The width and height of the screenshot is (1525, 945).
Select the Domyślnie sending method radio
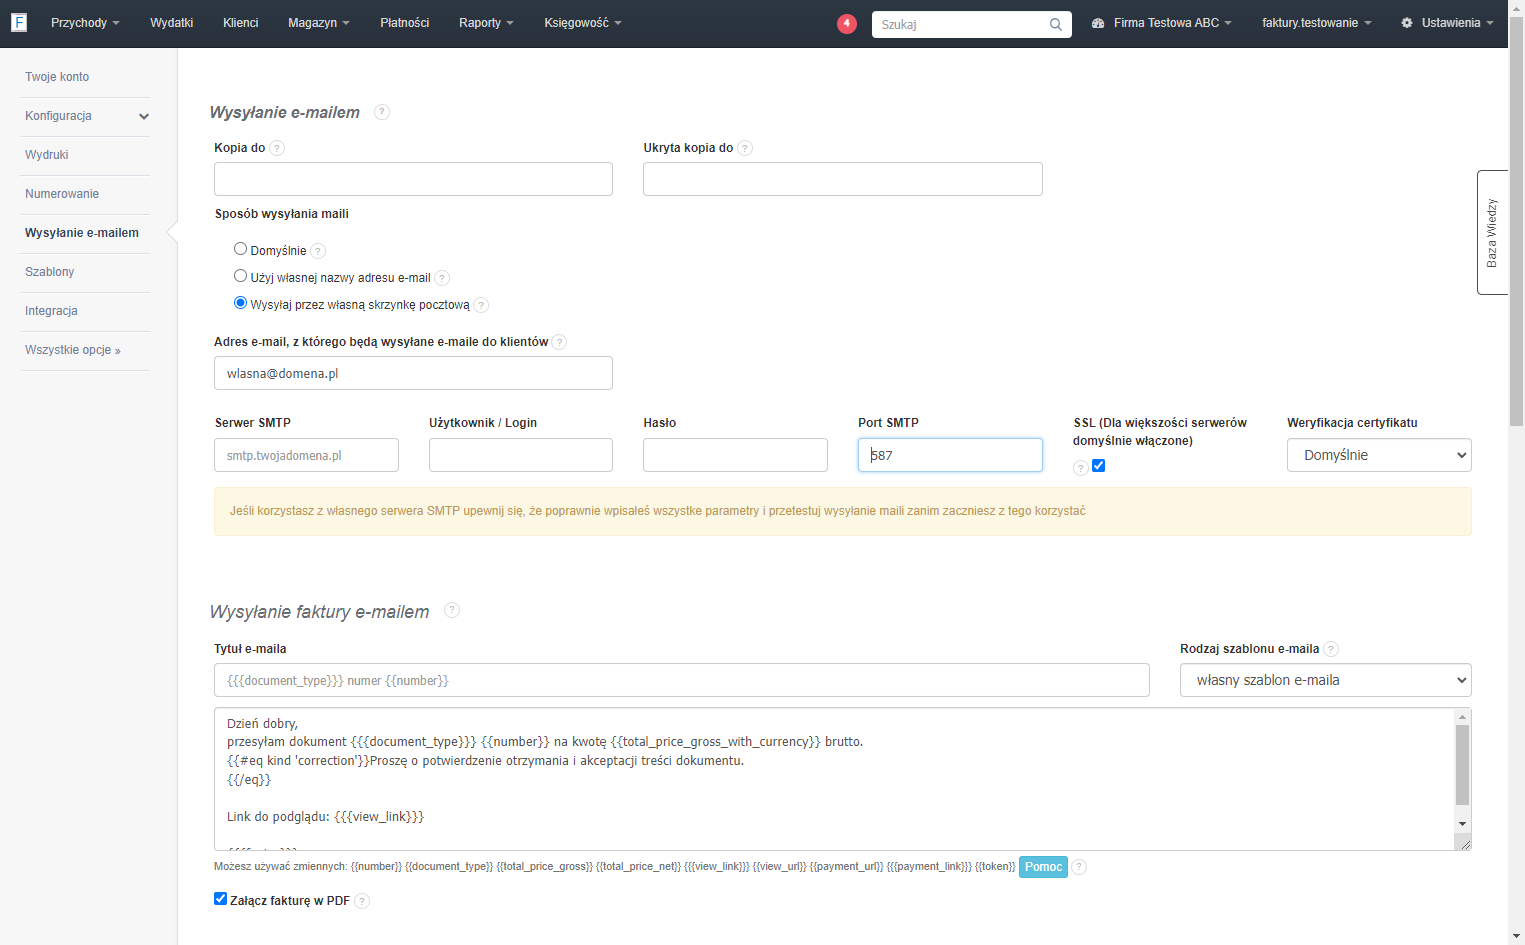pyautogui.click(x=240, y=249)
